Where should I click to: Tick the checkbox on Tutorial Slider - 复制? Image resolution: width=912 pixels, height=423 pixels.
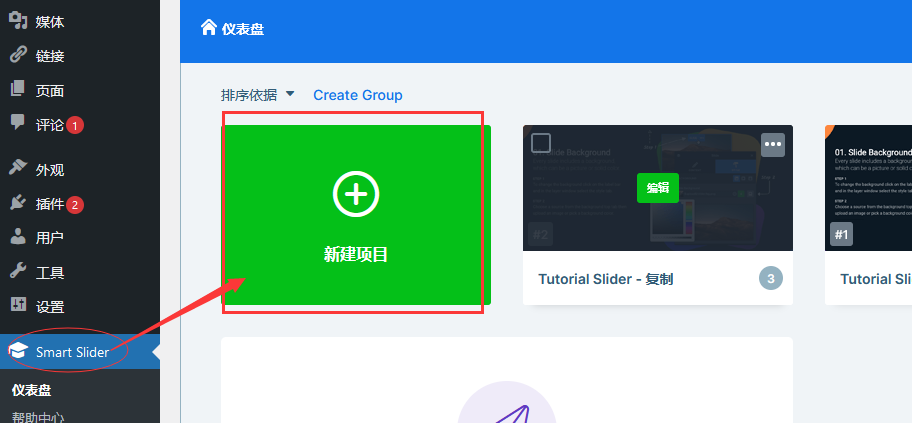(x=541, y=143)
